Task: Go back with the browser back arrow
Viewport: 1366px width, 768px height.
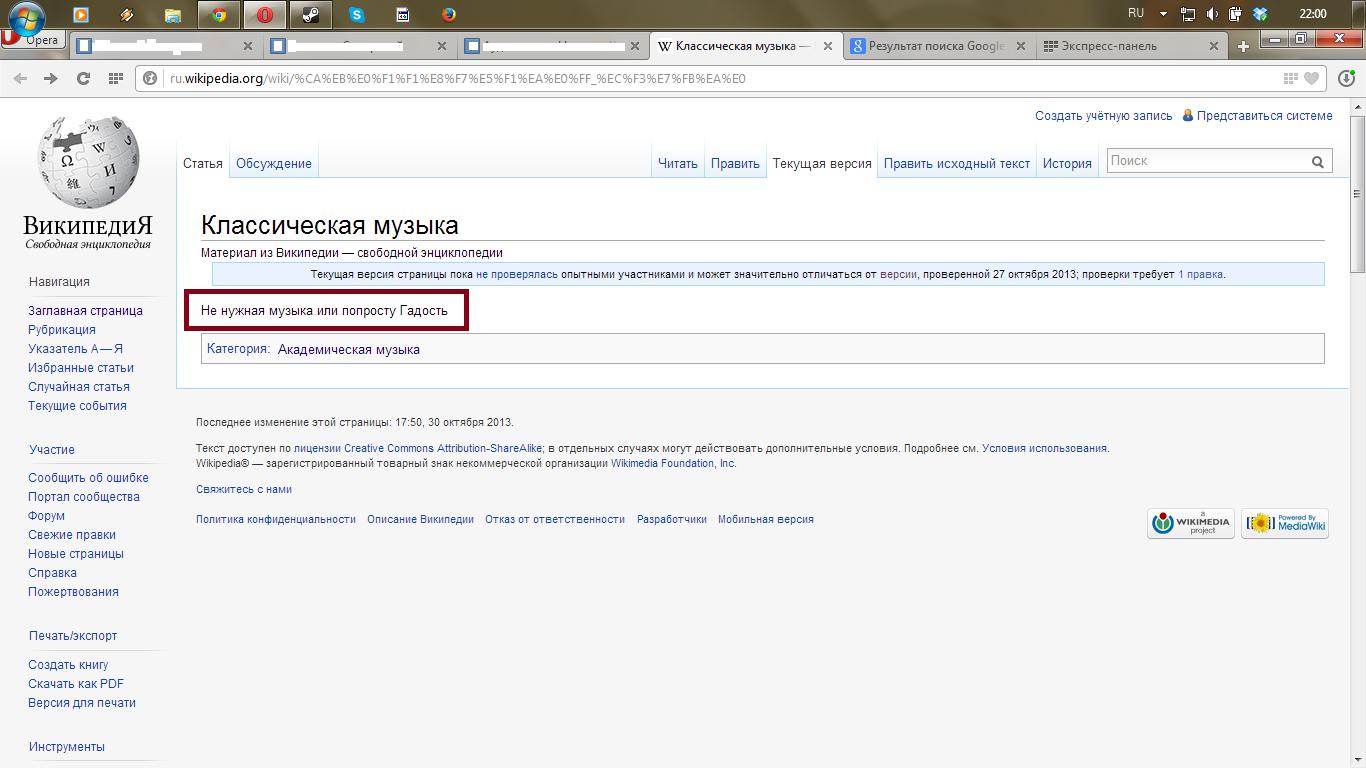Action: pyautogui.click(x=20, y=78)
